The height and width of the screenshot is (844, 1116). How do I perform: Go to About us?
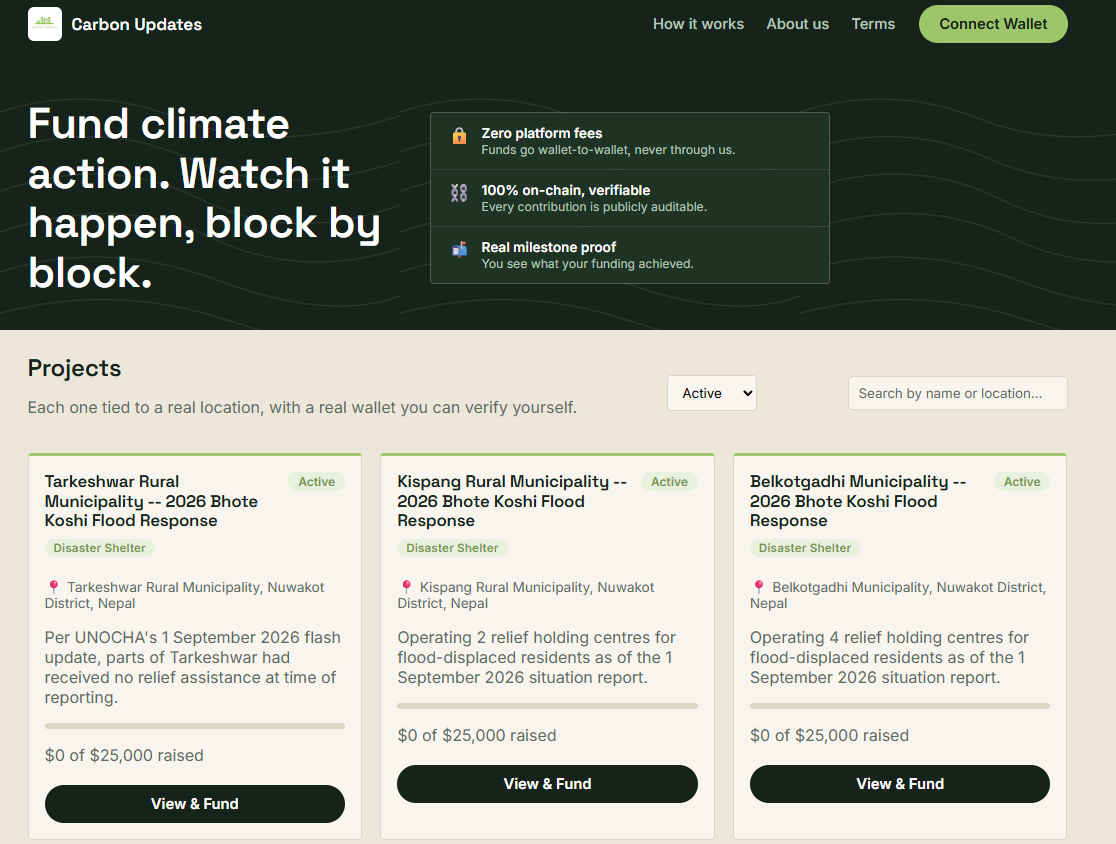[x=797, y=24]
